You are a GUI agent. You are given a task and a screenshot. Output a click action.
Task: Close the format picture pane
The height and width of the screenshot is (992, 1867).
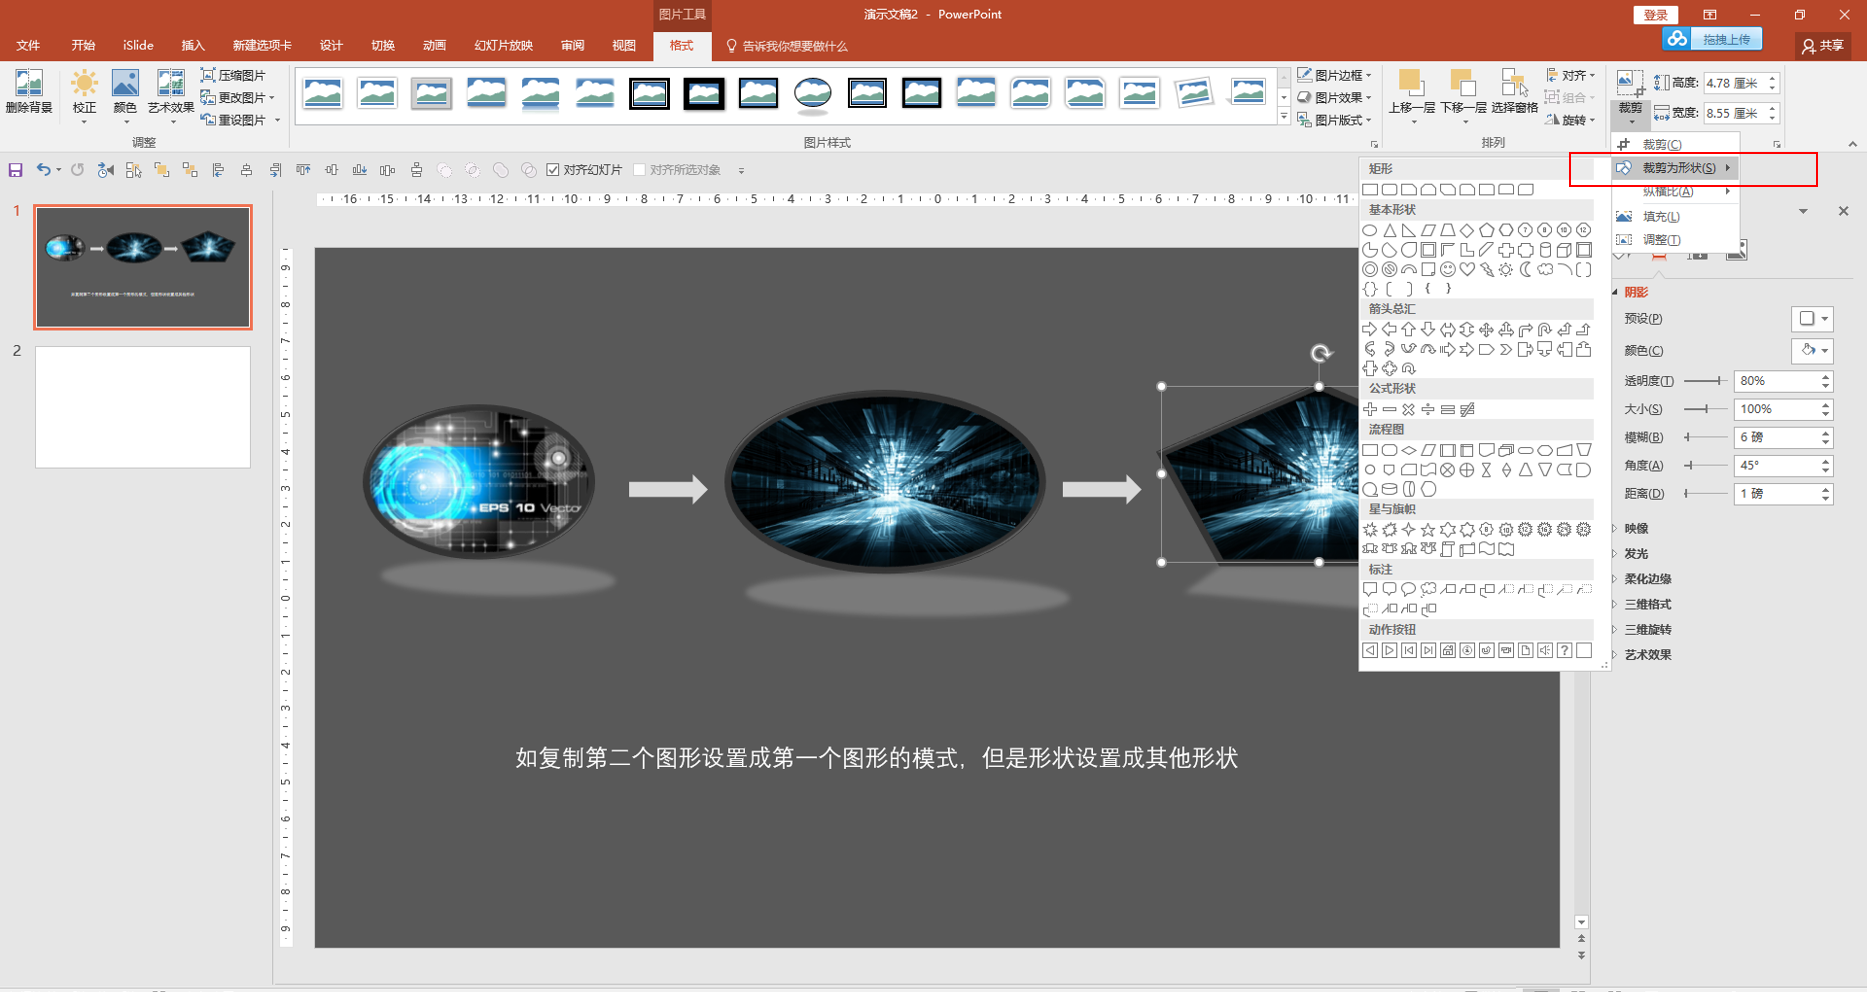click(1843, 211)
